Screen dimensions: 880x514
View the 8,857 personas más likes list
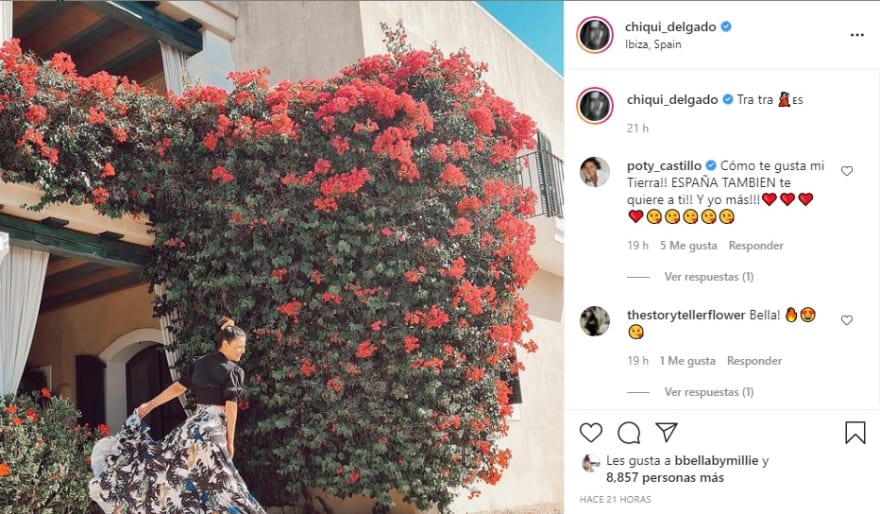665,478
